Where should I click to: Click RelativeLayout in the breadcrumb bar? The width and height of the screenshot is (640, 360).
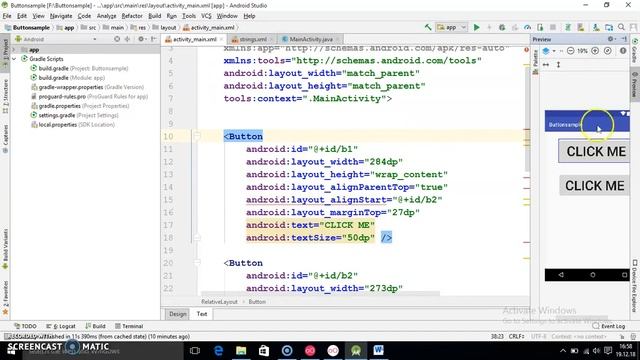pos(219,302)
